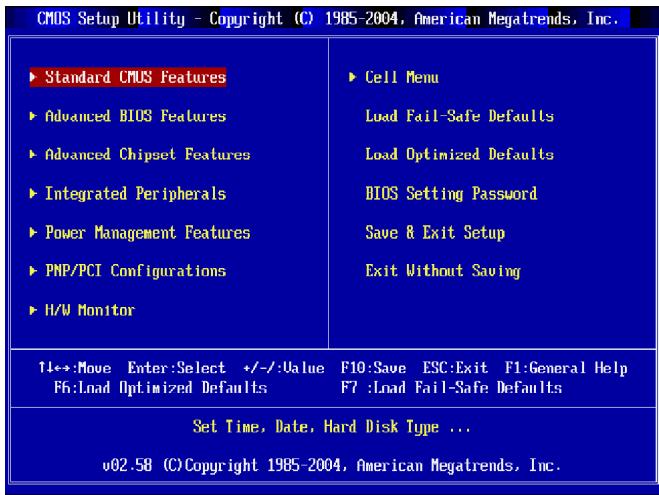Select Integrated Peripherals entry
The width and height of the screenshot is (659, 495).
(x=135, y=194)
